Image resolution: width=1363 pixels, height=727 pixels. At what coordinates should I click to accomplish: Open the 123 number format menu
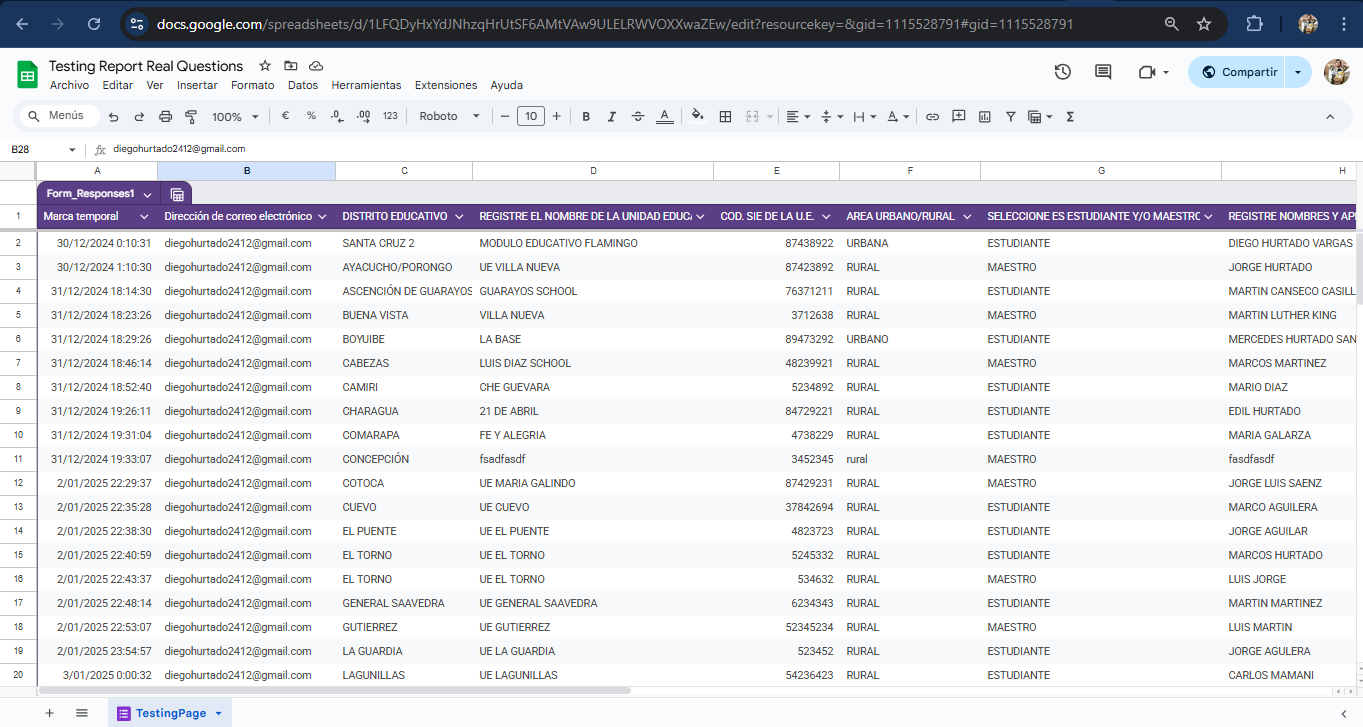390,116
